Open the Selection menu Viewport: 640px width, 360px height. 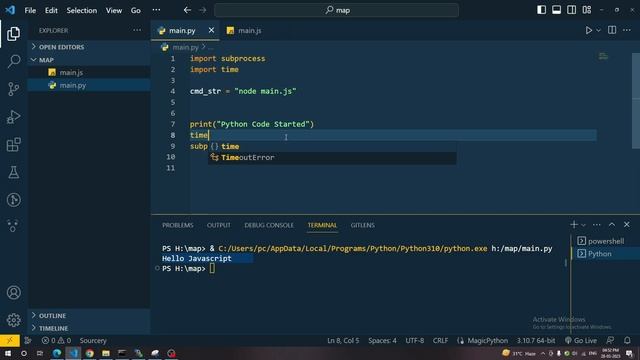tap(82, 10)
